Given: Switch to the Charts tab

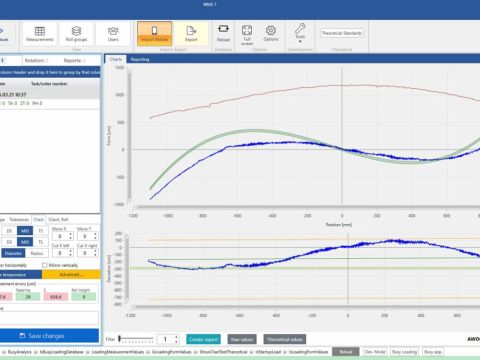Looking at the screenshot, I should [x=116, y=59].
